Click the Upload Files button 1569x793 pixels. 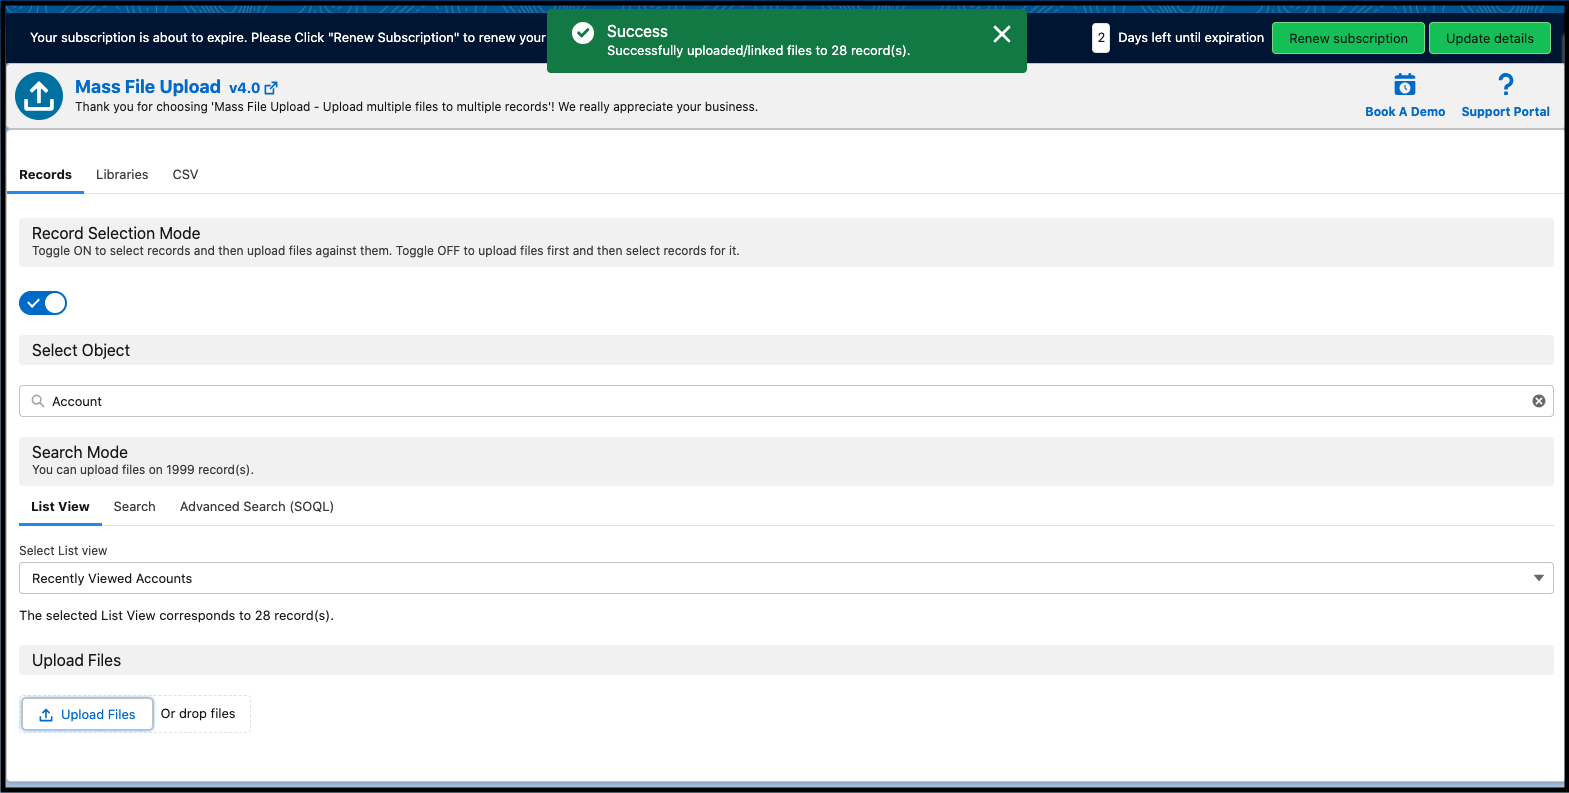pos(87,714)
